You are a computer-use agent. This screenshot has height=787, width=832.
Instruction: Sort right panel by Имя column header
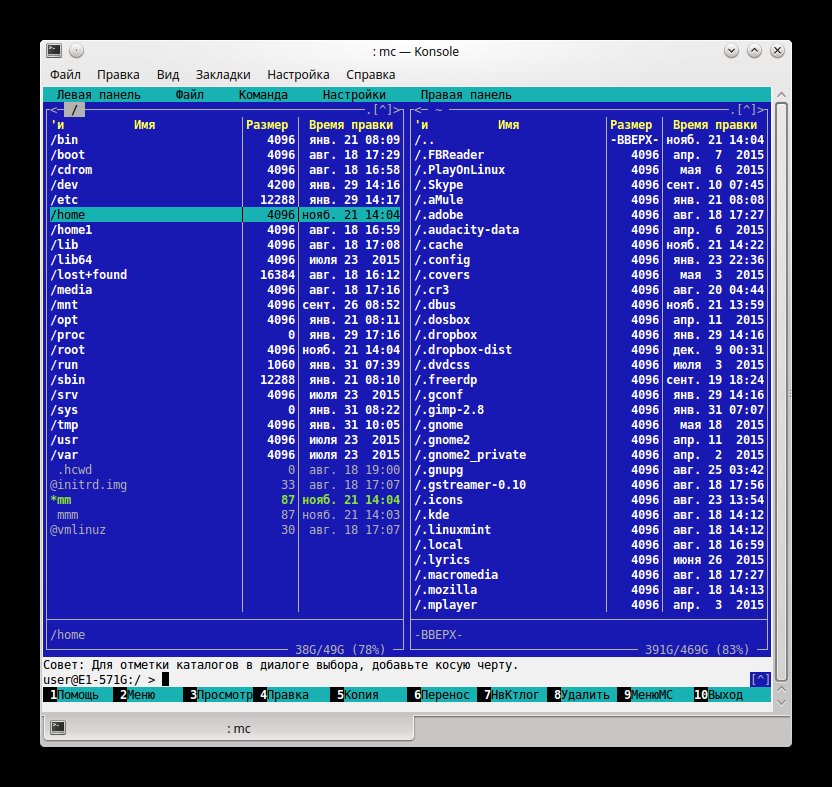(x=508, y=125)
